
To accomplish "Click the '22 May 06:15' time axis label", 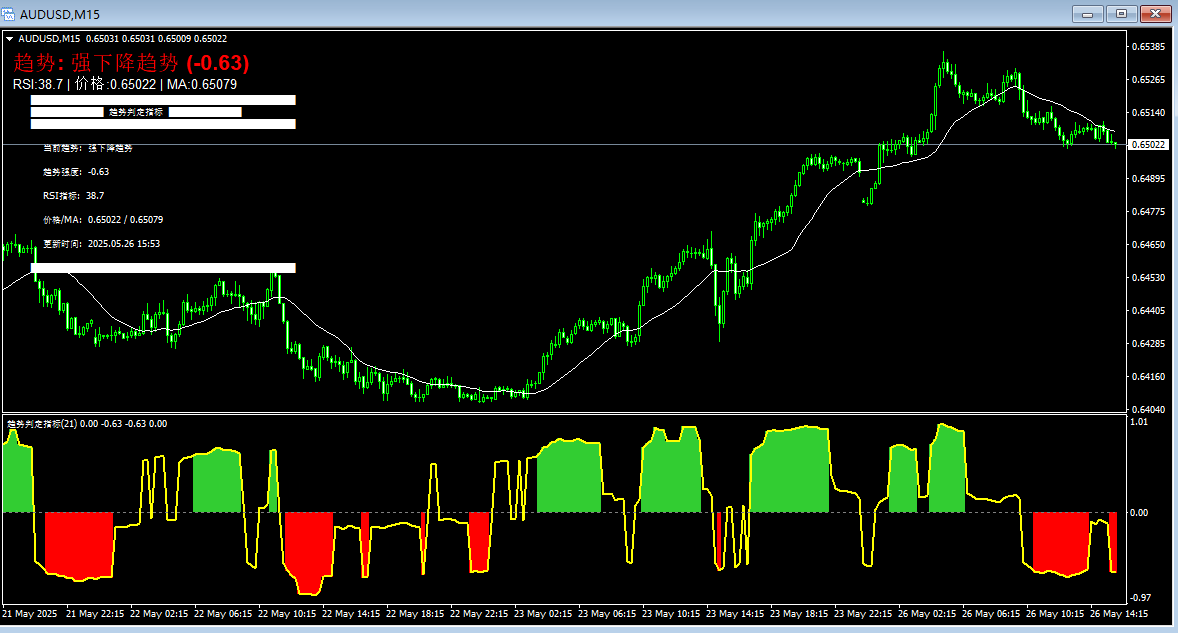I will click(223, 613).
